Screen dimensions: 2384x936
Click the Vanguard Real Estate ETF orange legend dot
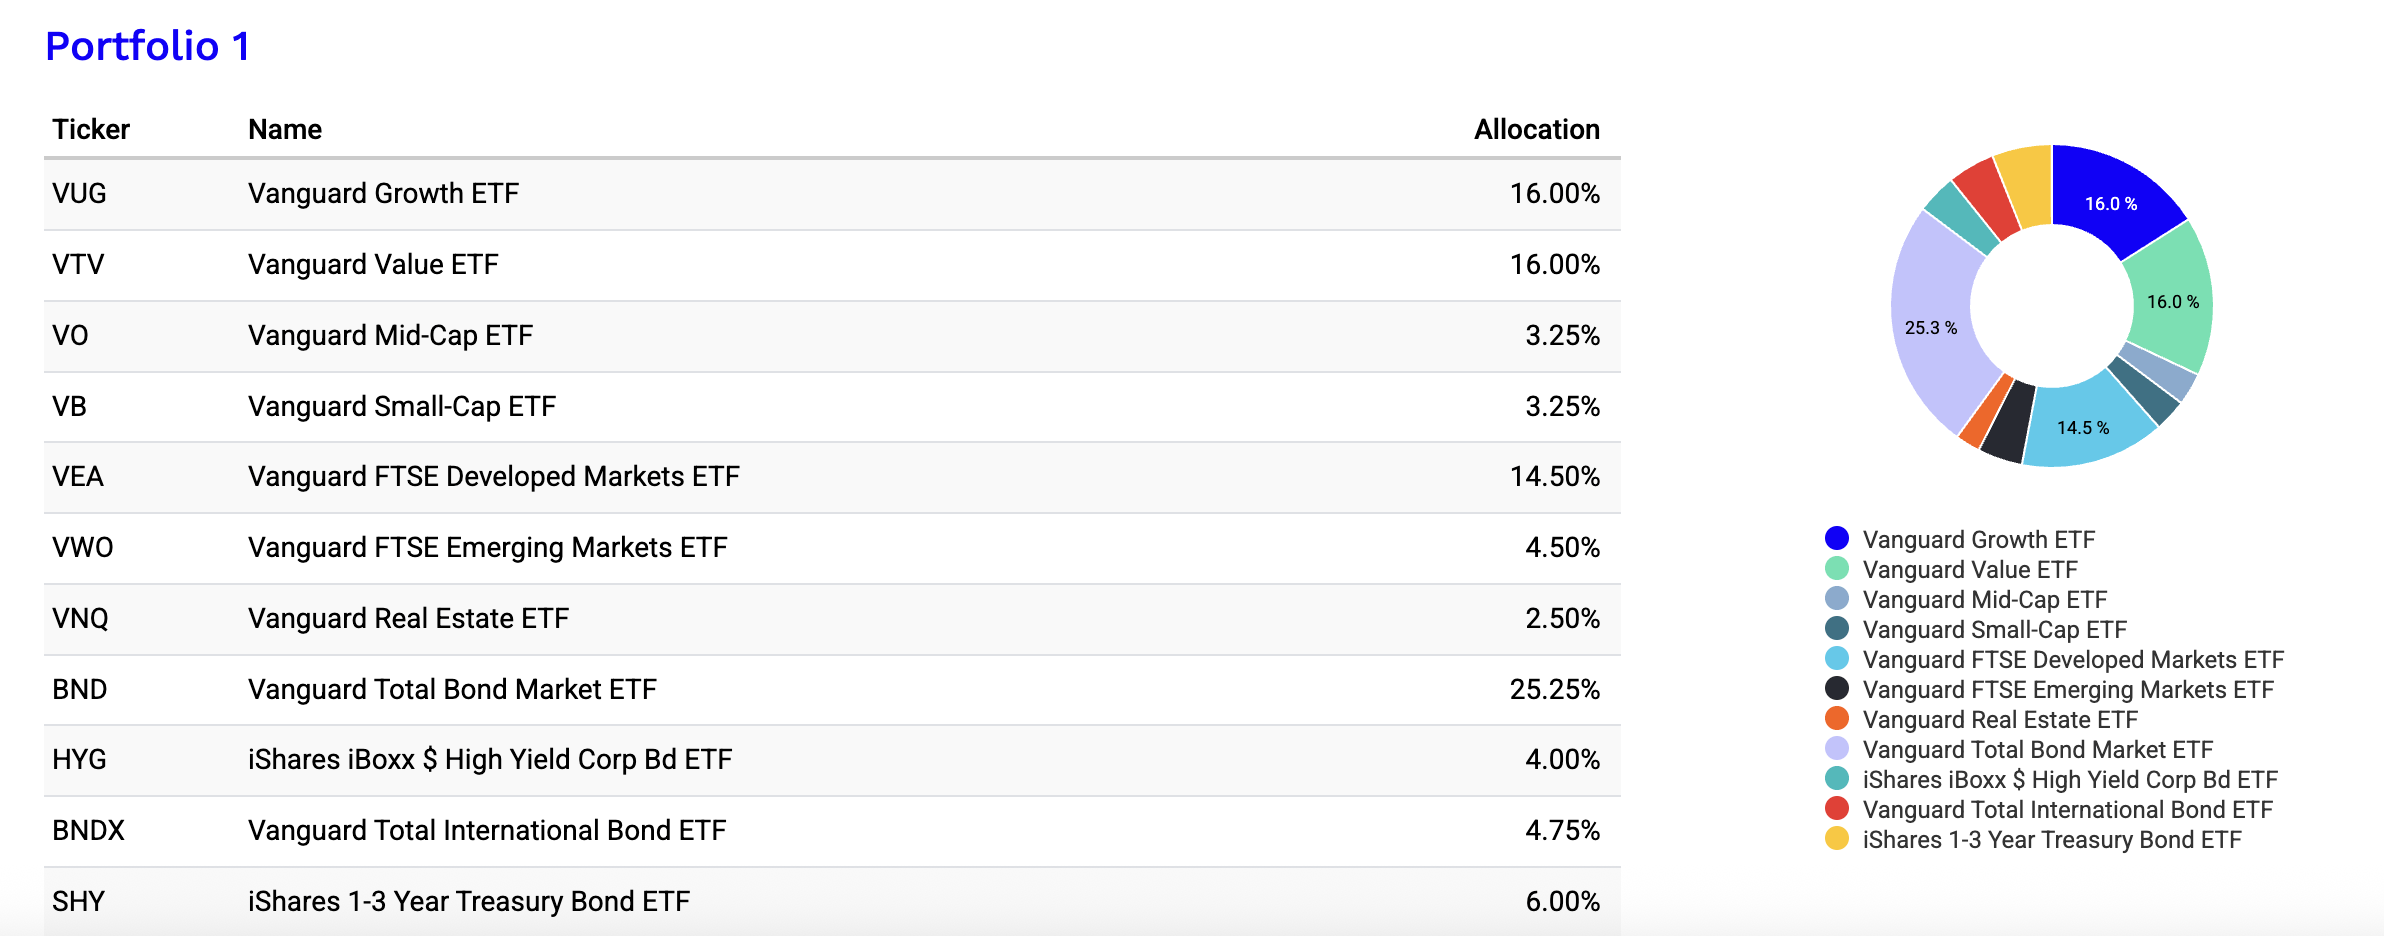[1836, 719]
